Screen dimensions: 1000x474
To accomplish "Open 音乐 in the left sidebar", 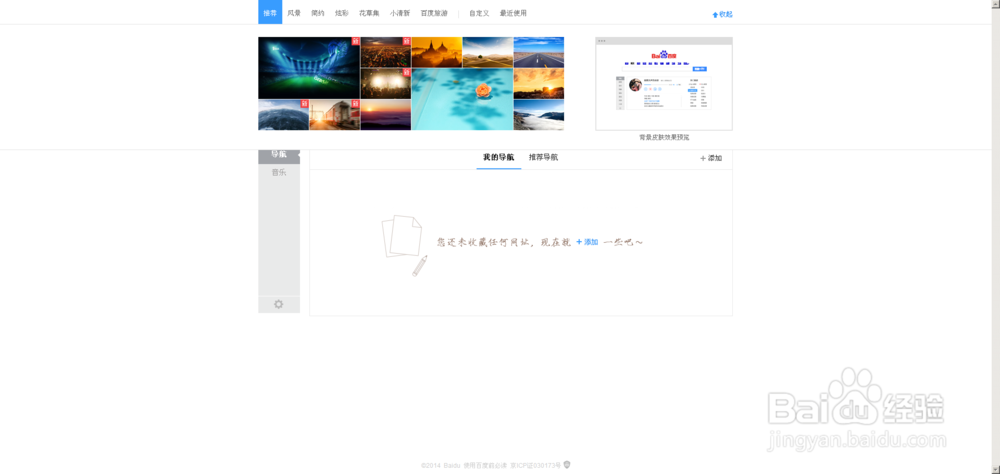I will [279, 172].
